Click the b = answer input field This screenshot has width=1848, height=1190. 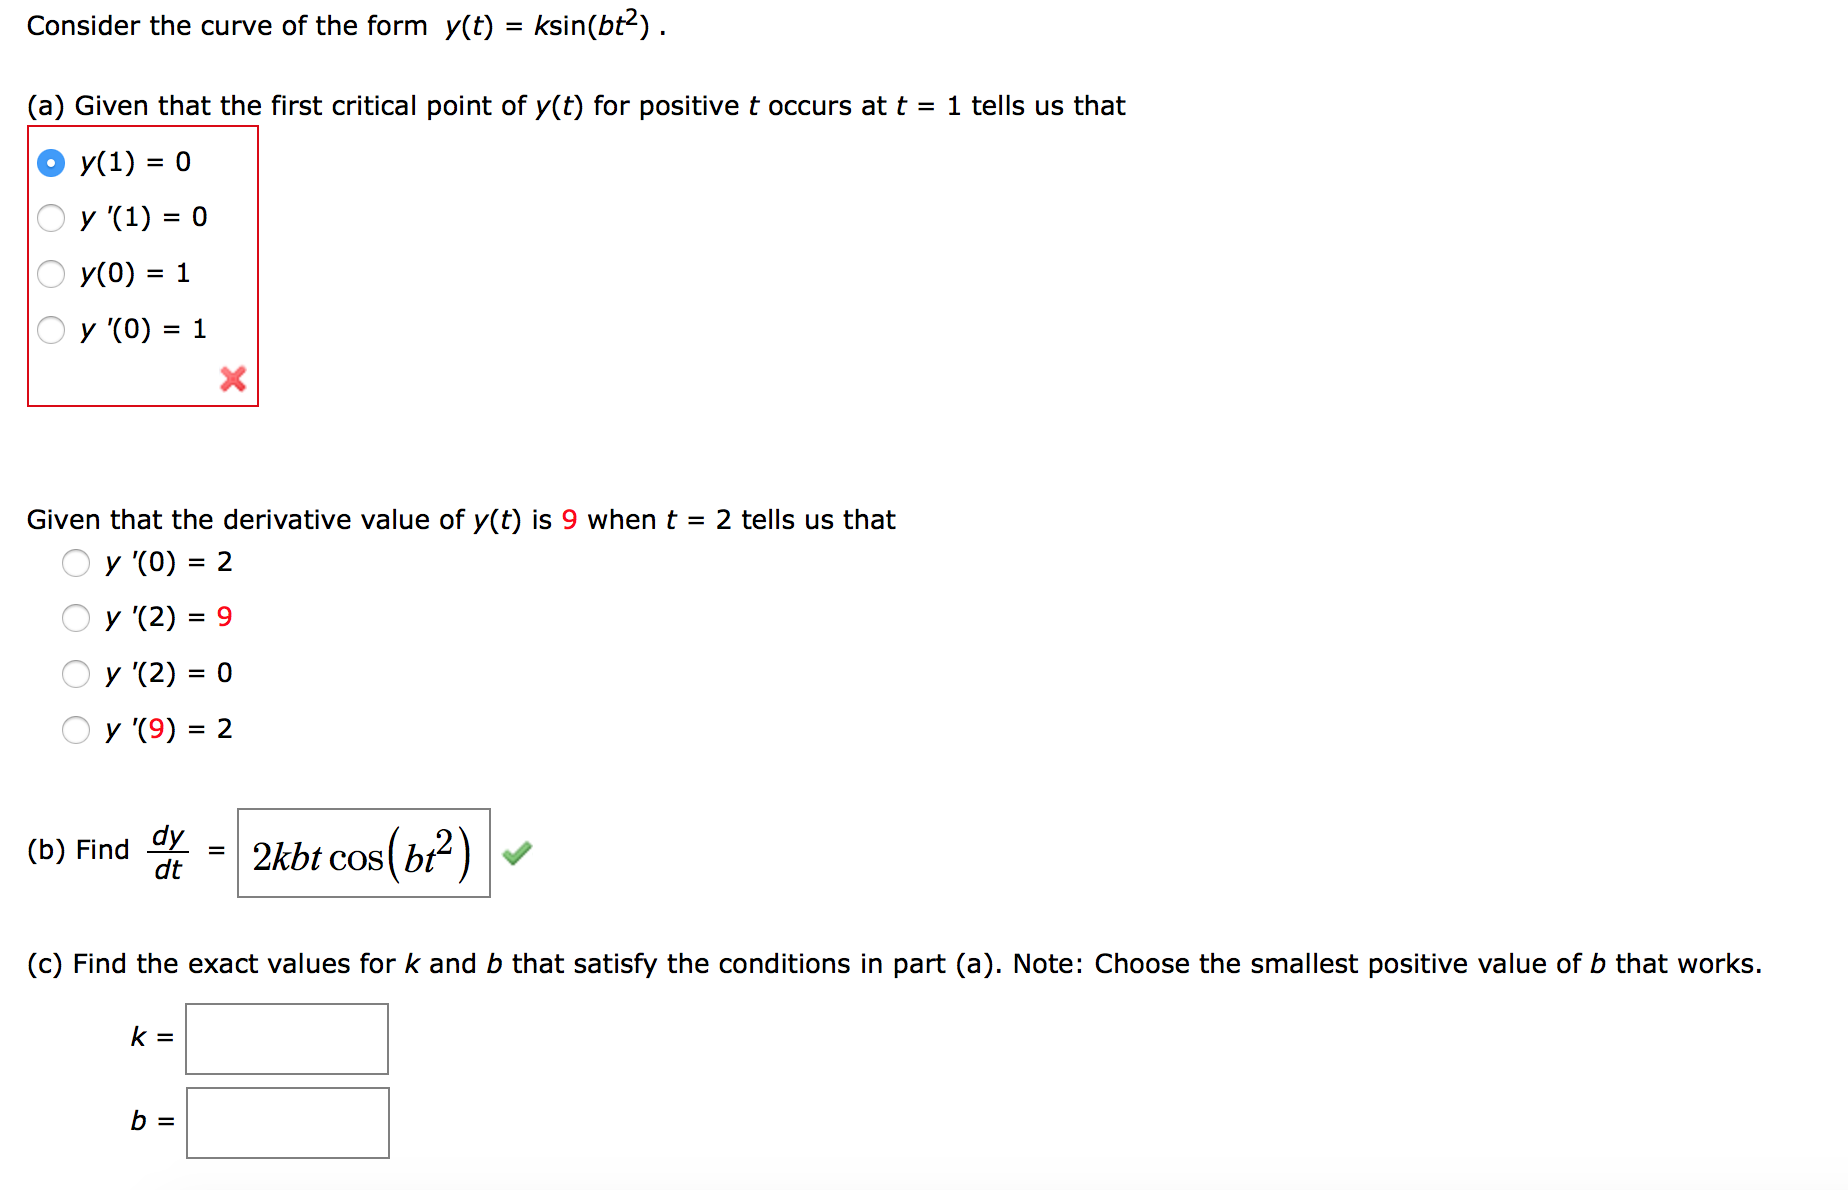point(288,1123)
